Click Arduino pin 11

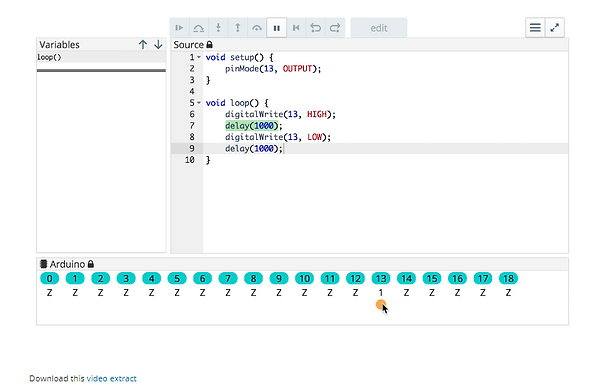(330, 278)
